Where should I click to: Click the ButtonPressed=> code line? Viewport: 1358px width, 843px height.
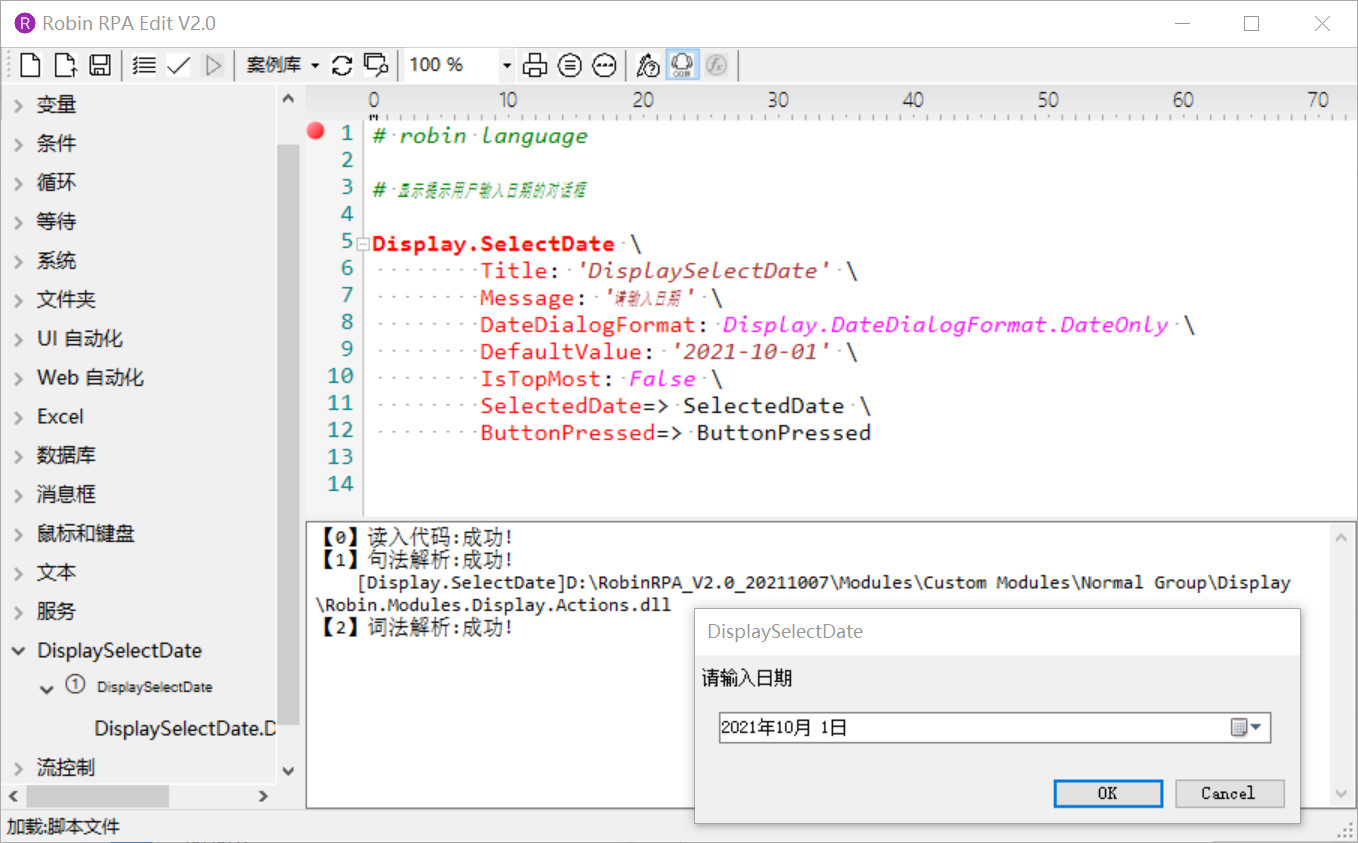tap(675, 433)
